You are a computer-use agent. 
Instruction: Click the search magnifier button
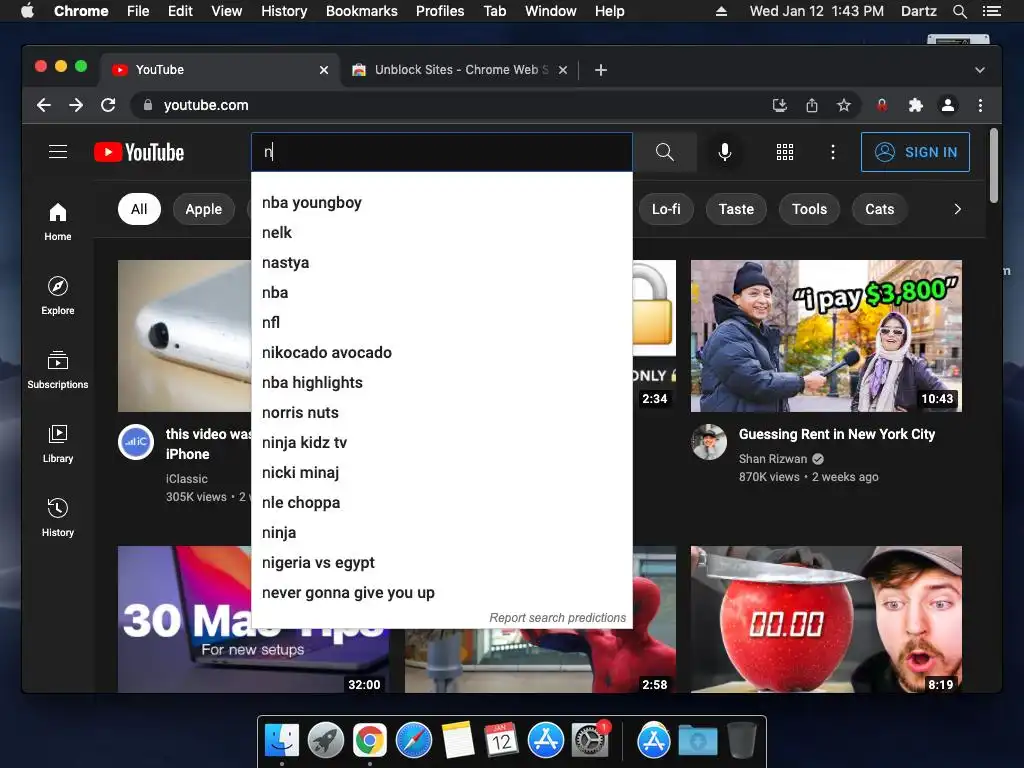tap(664, 152)
